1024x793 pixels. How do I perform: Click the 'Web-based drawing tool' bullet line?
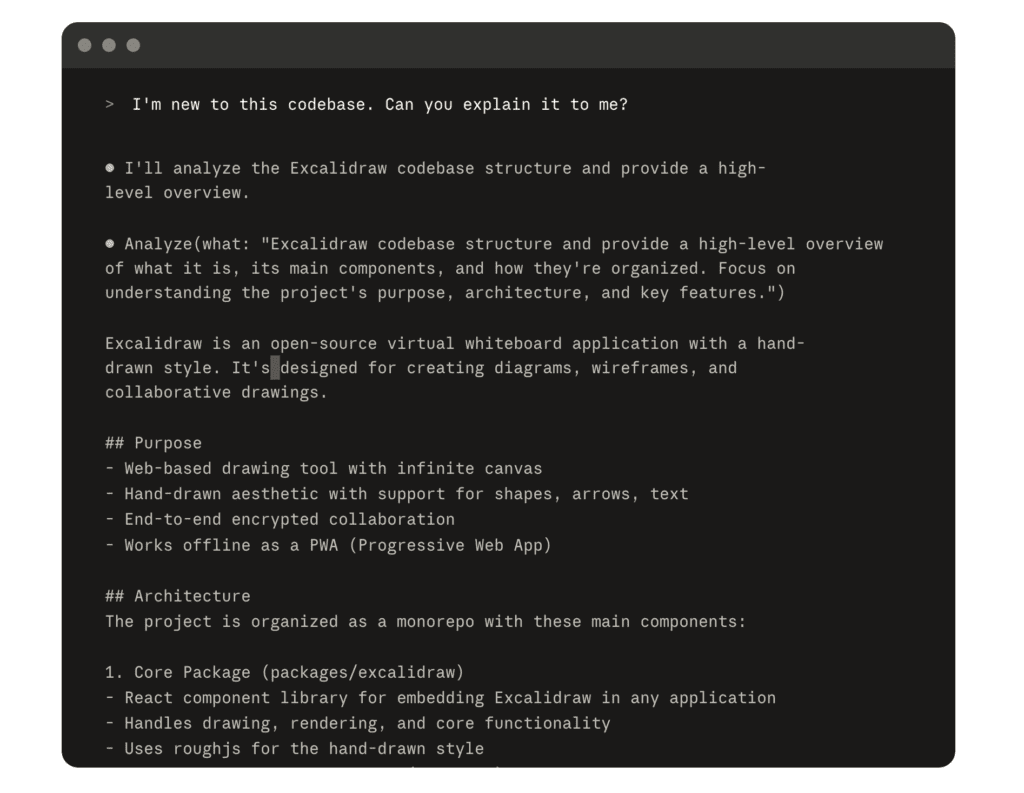(324, 468)
